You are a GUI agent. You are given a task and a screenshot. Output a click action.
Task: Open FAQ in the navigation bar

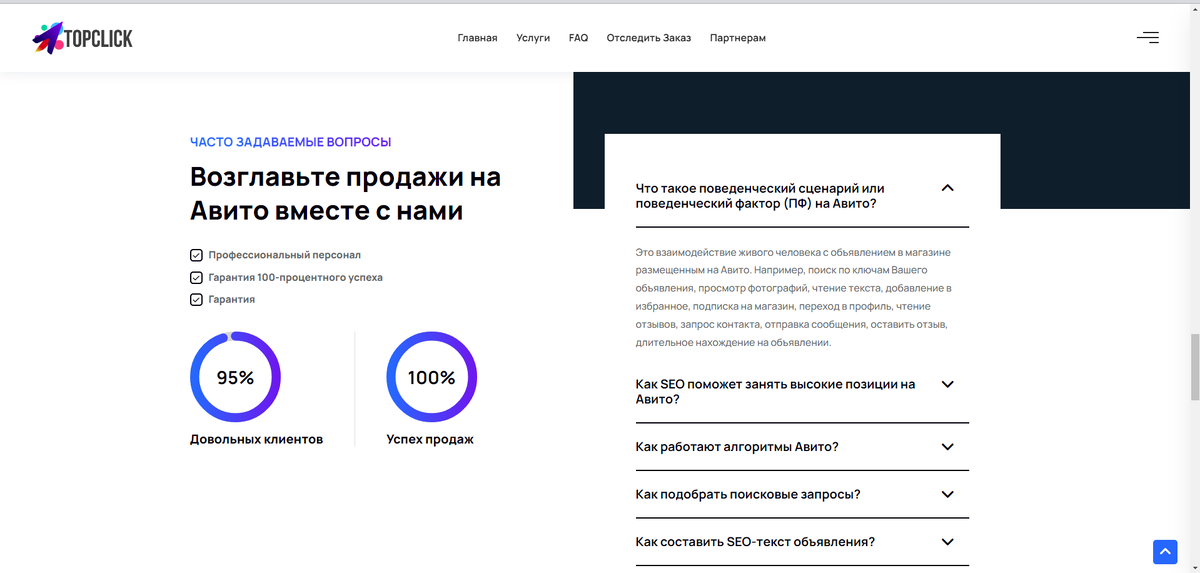click(x=578, y=38)
